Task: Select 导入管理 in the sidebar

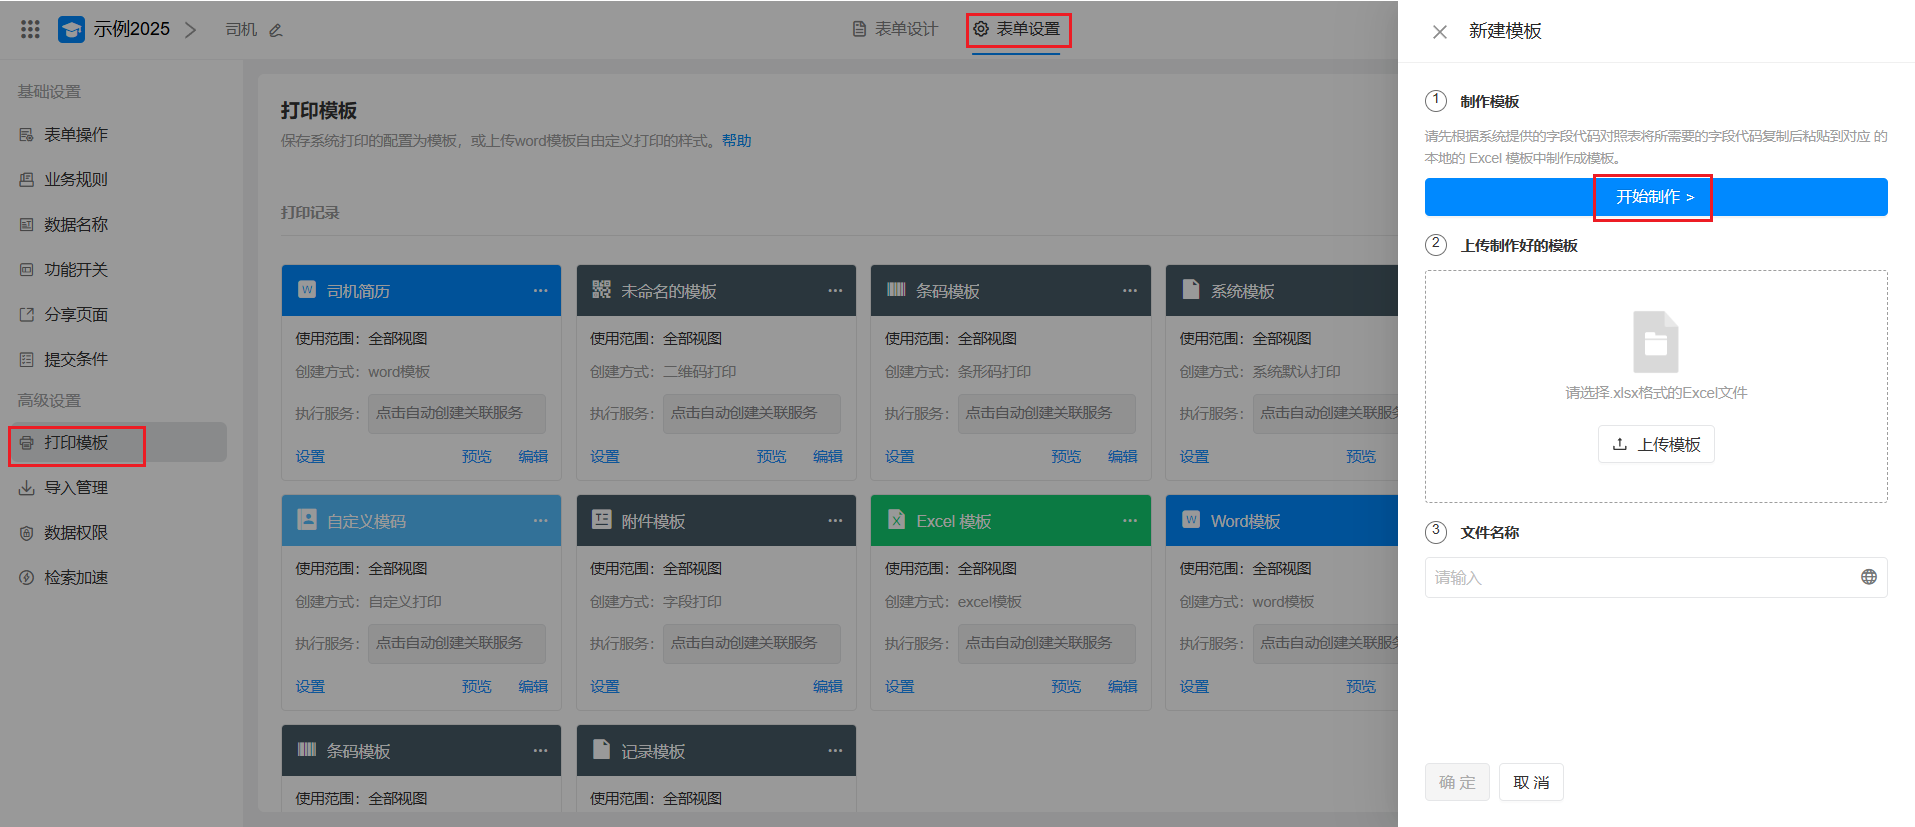Action: pos(76,488)
